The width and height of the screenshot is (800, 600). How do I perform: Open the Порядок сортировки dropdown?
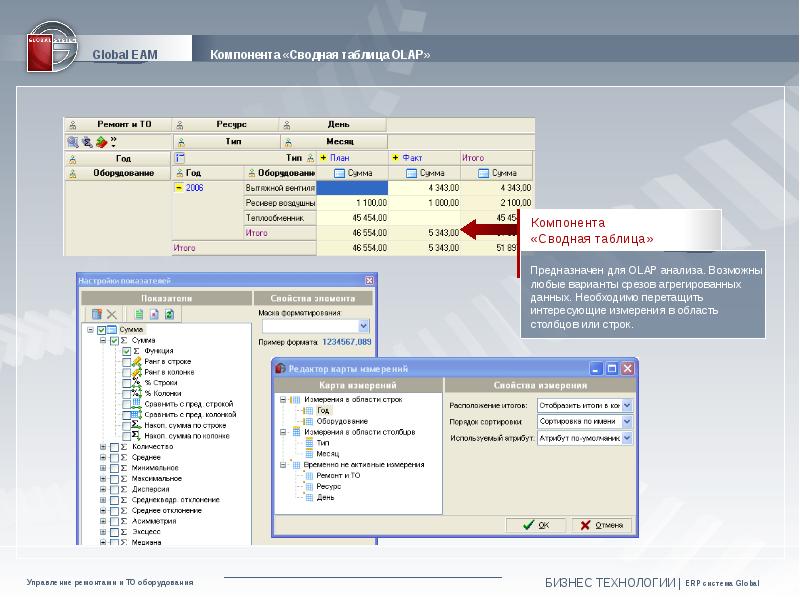click(626, 422)
